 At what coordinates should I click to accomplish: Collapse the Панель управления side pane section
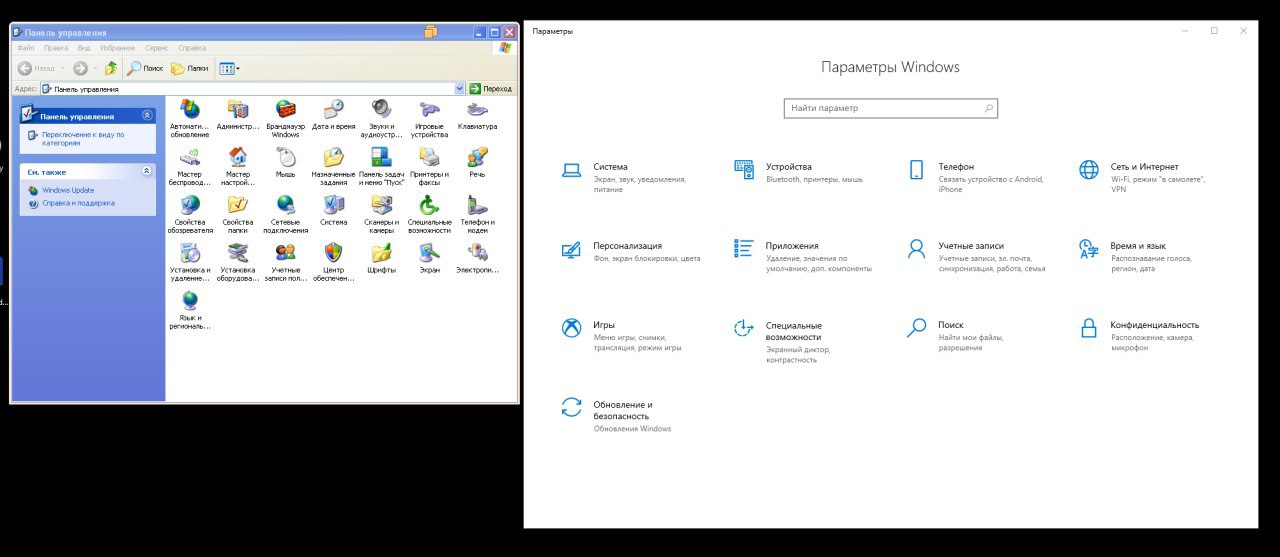[x=147, y=116]
